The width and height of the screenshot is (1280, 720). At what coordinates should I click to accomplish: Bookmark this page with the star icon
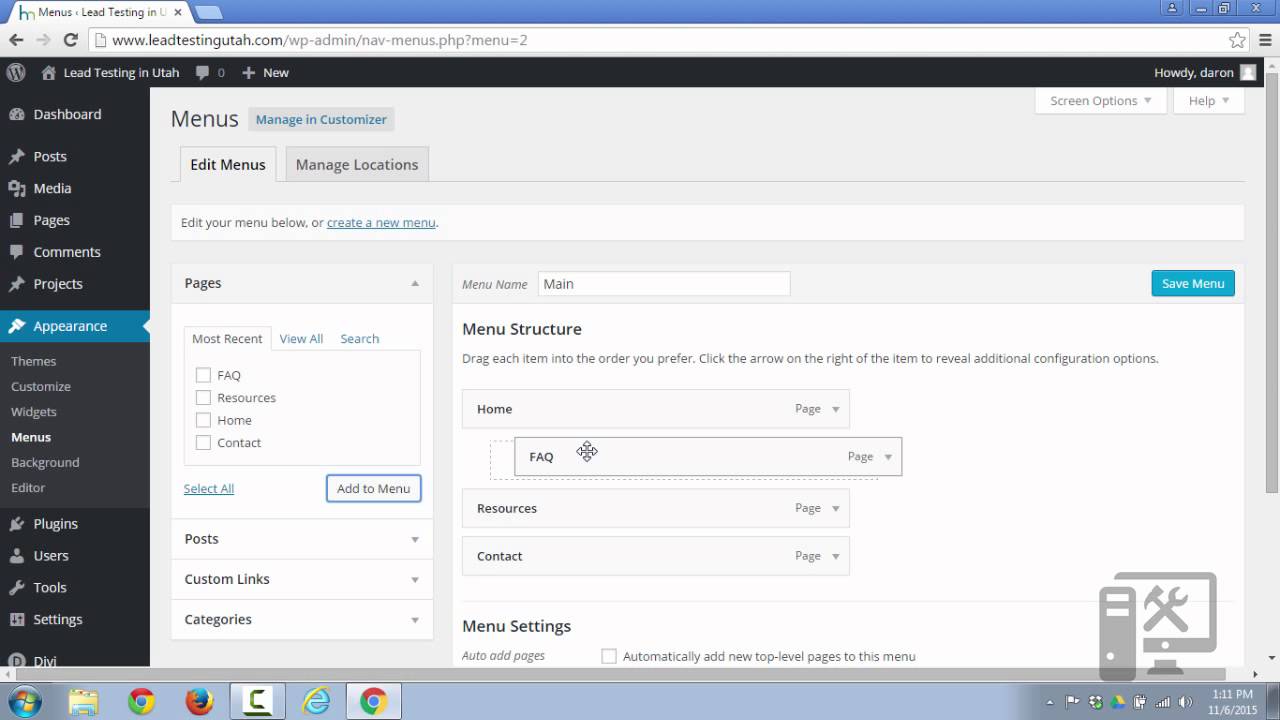point(1237,40)
